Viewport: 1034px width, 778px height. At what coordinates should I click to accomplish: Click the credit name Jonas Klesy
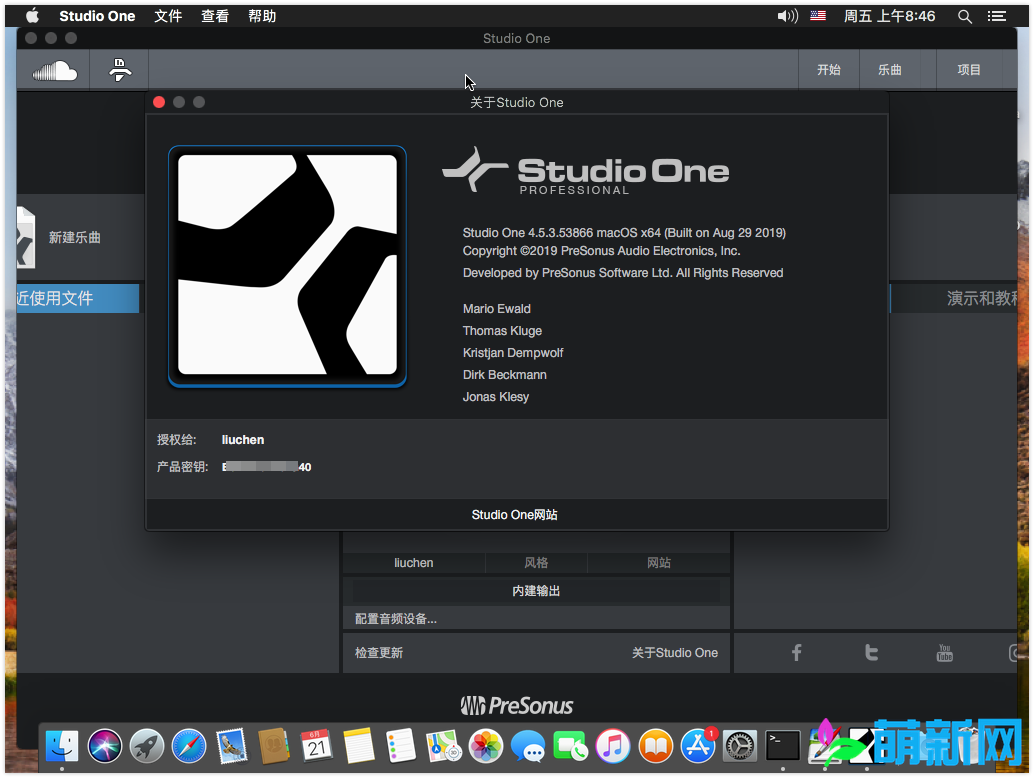(496, 397)
